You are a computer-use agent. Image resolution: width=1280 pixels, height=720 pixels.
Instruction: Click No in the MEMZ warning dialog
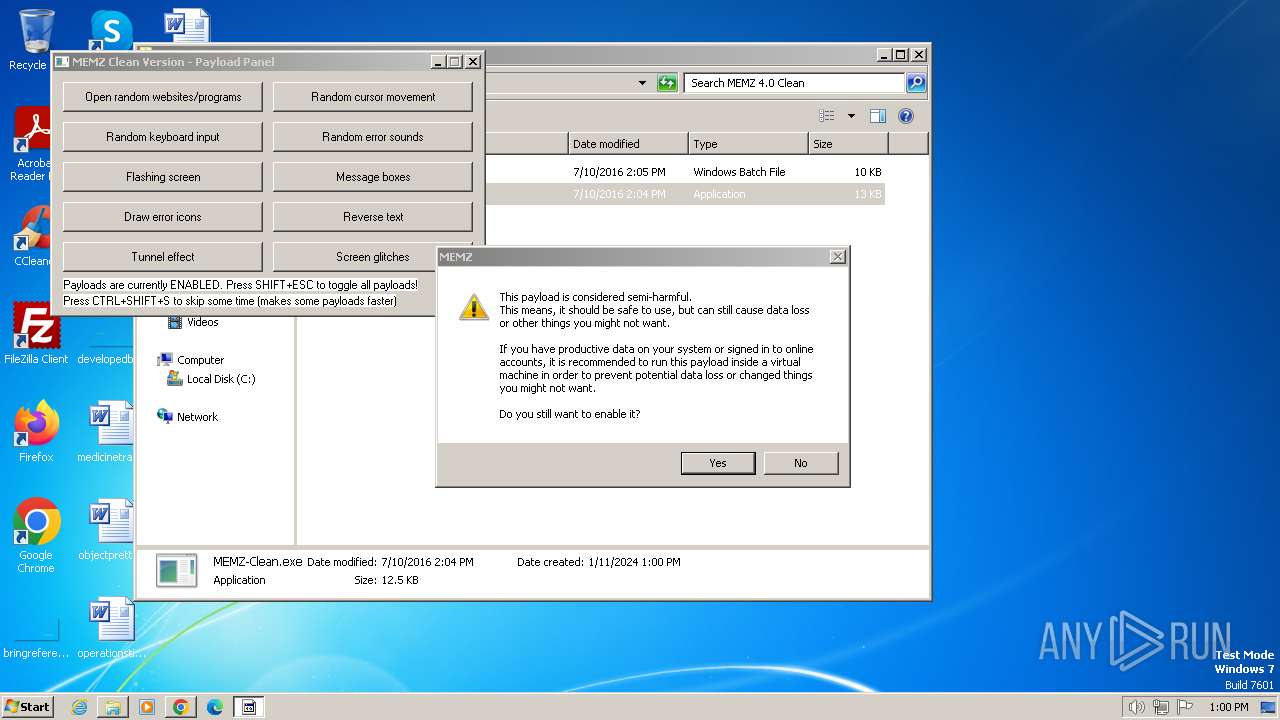(x=801, y=463)
